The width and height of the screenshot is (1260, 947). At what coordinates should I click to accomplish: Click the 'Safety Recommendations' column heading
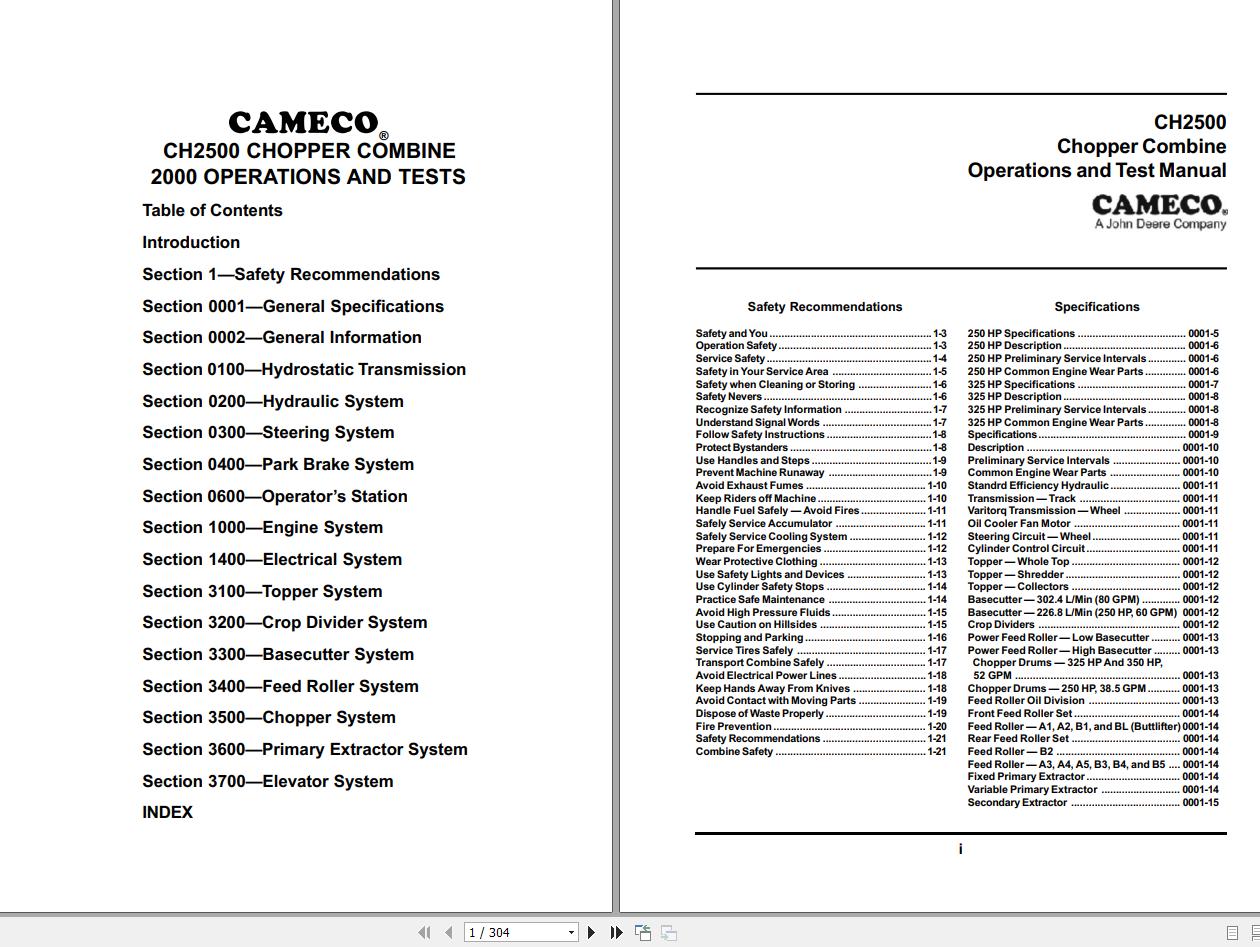click(824, 306)
